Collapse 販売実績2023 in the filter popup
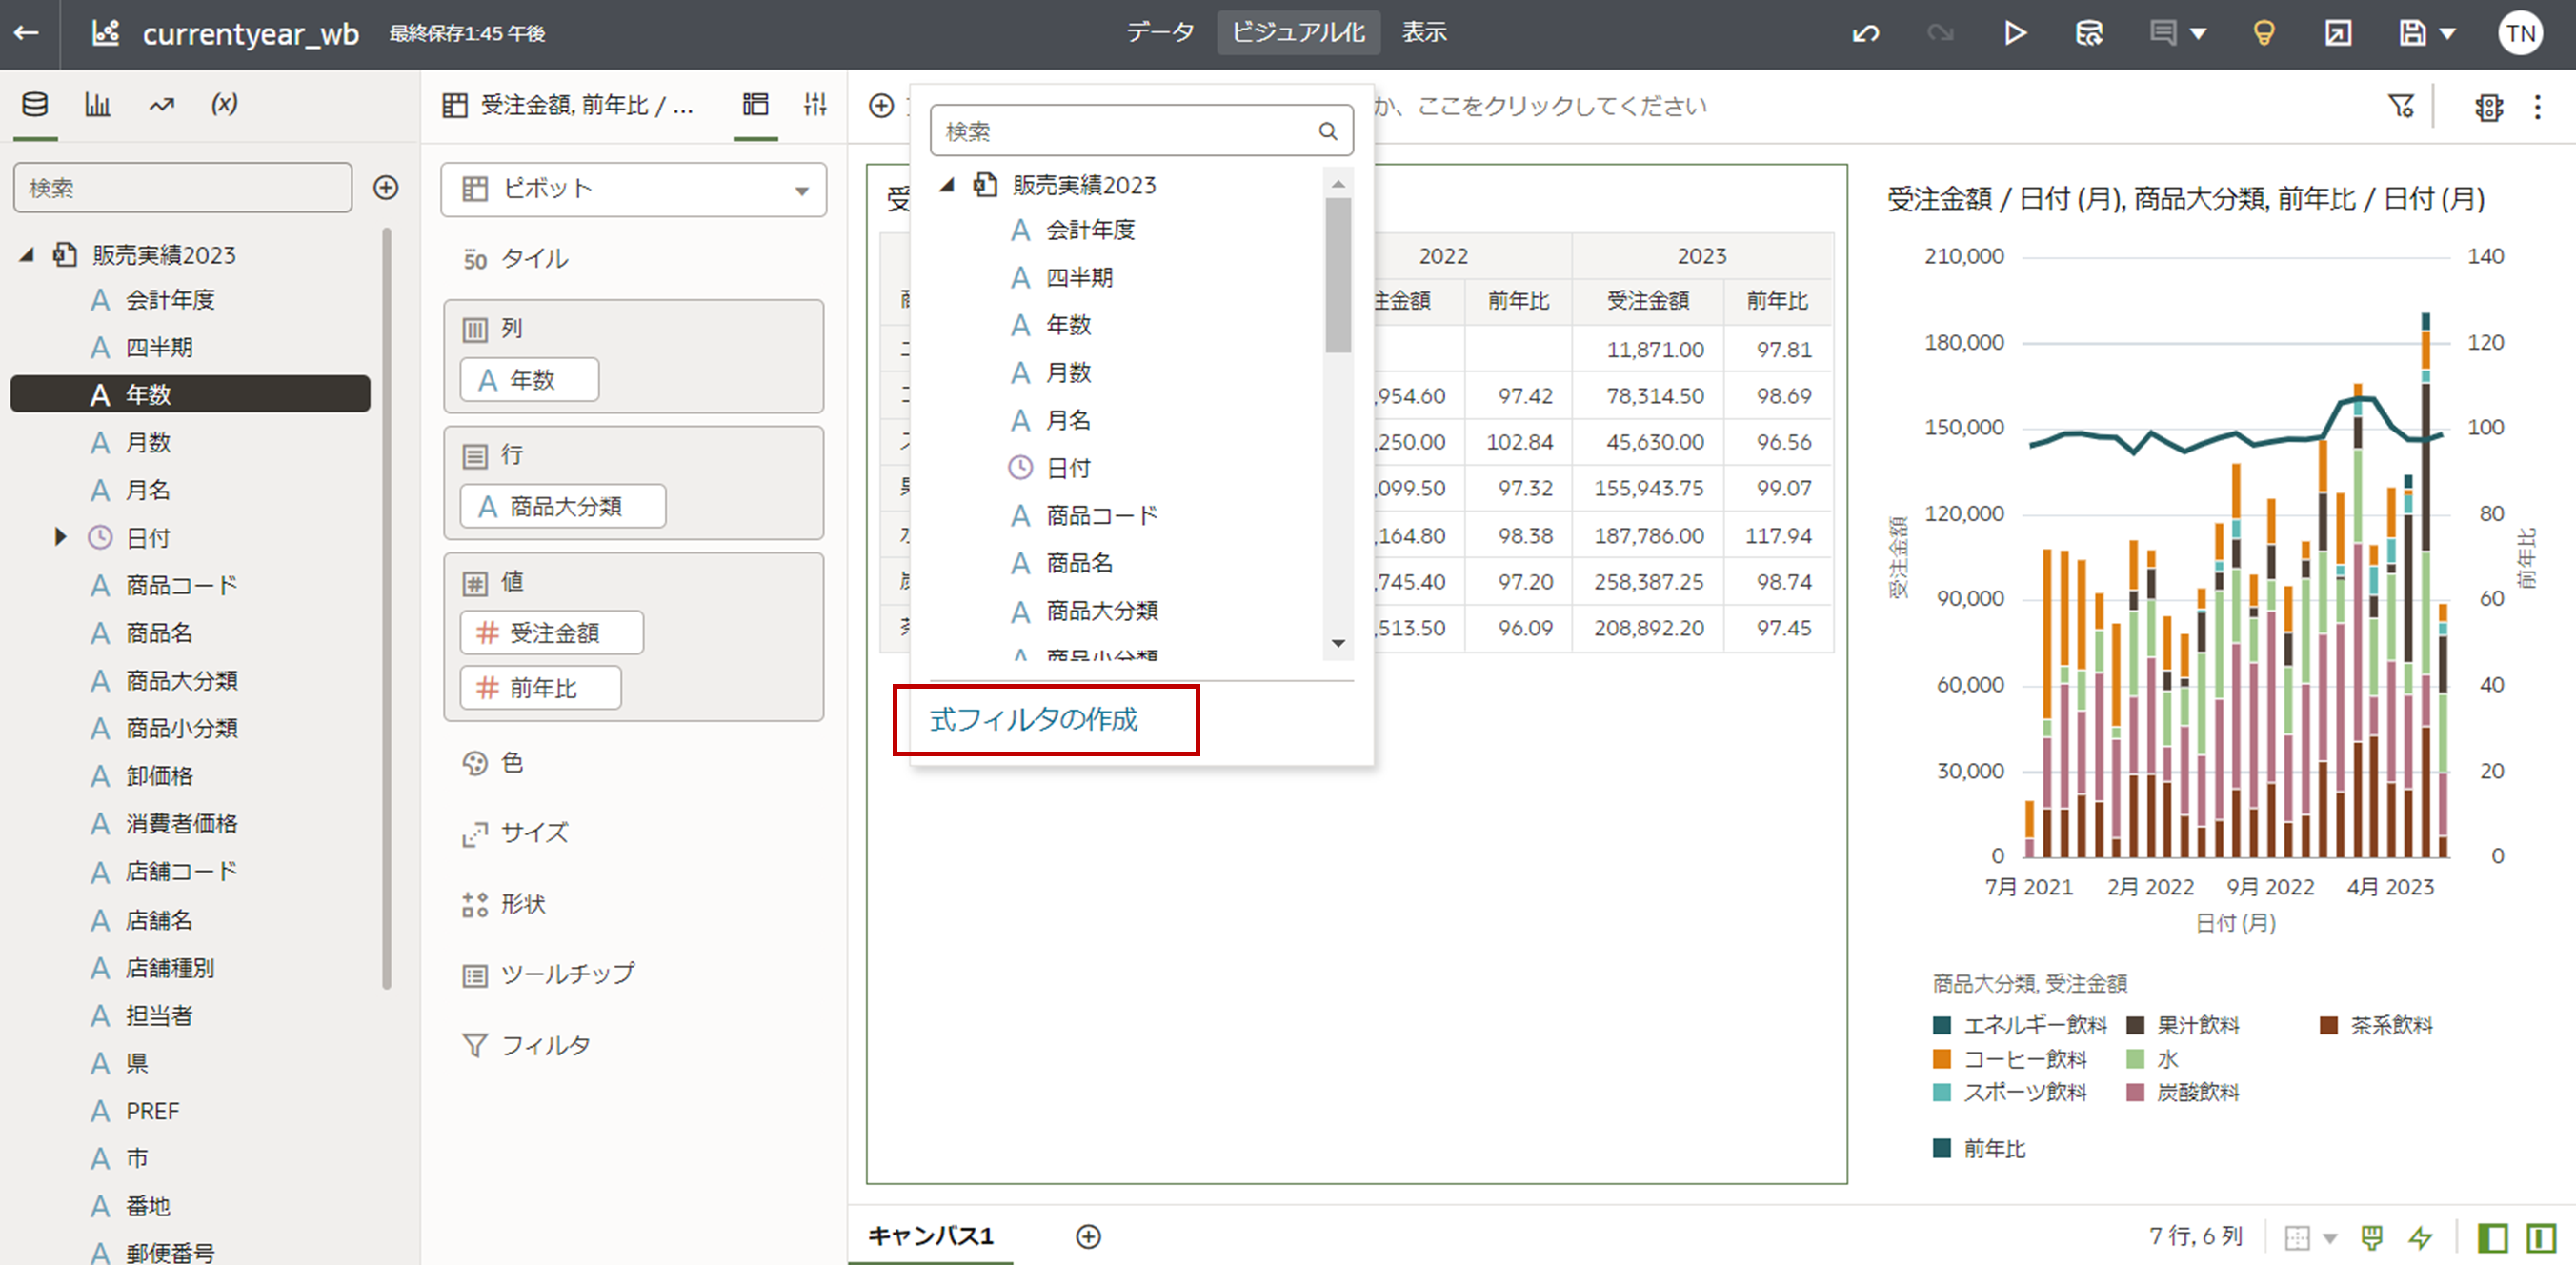 pos(947,185)
